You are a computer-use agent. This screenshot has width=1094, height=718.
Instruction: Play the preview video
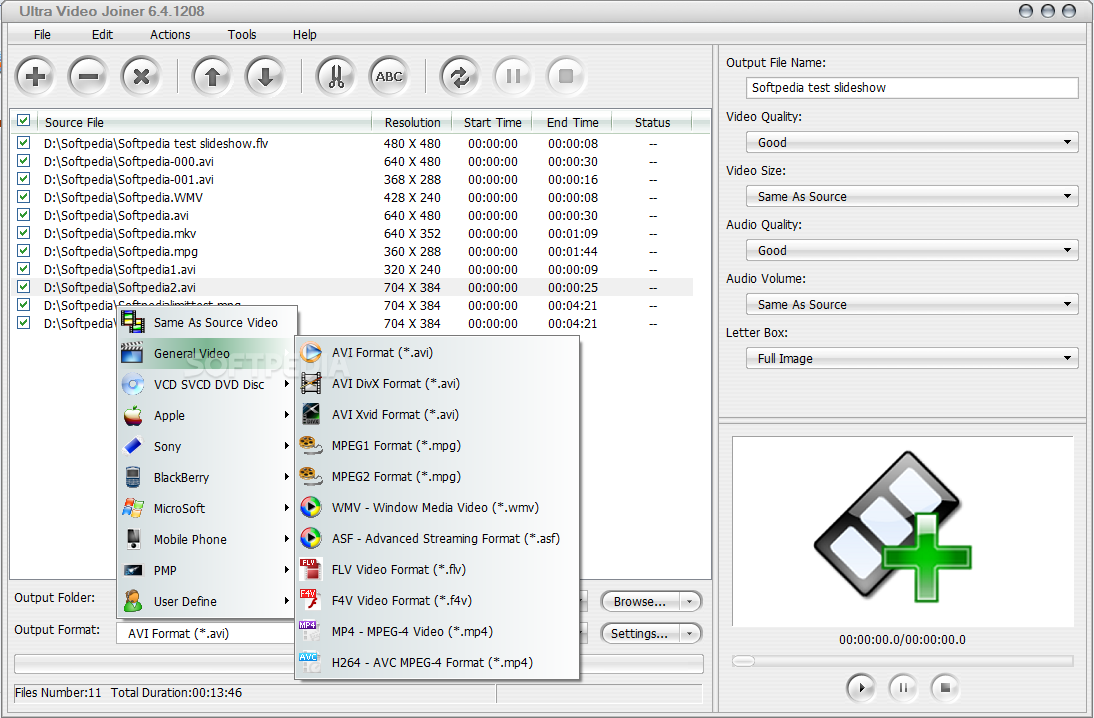point(861,688)
